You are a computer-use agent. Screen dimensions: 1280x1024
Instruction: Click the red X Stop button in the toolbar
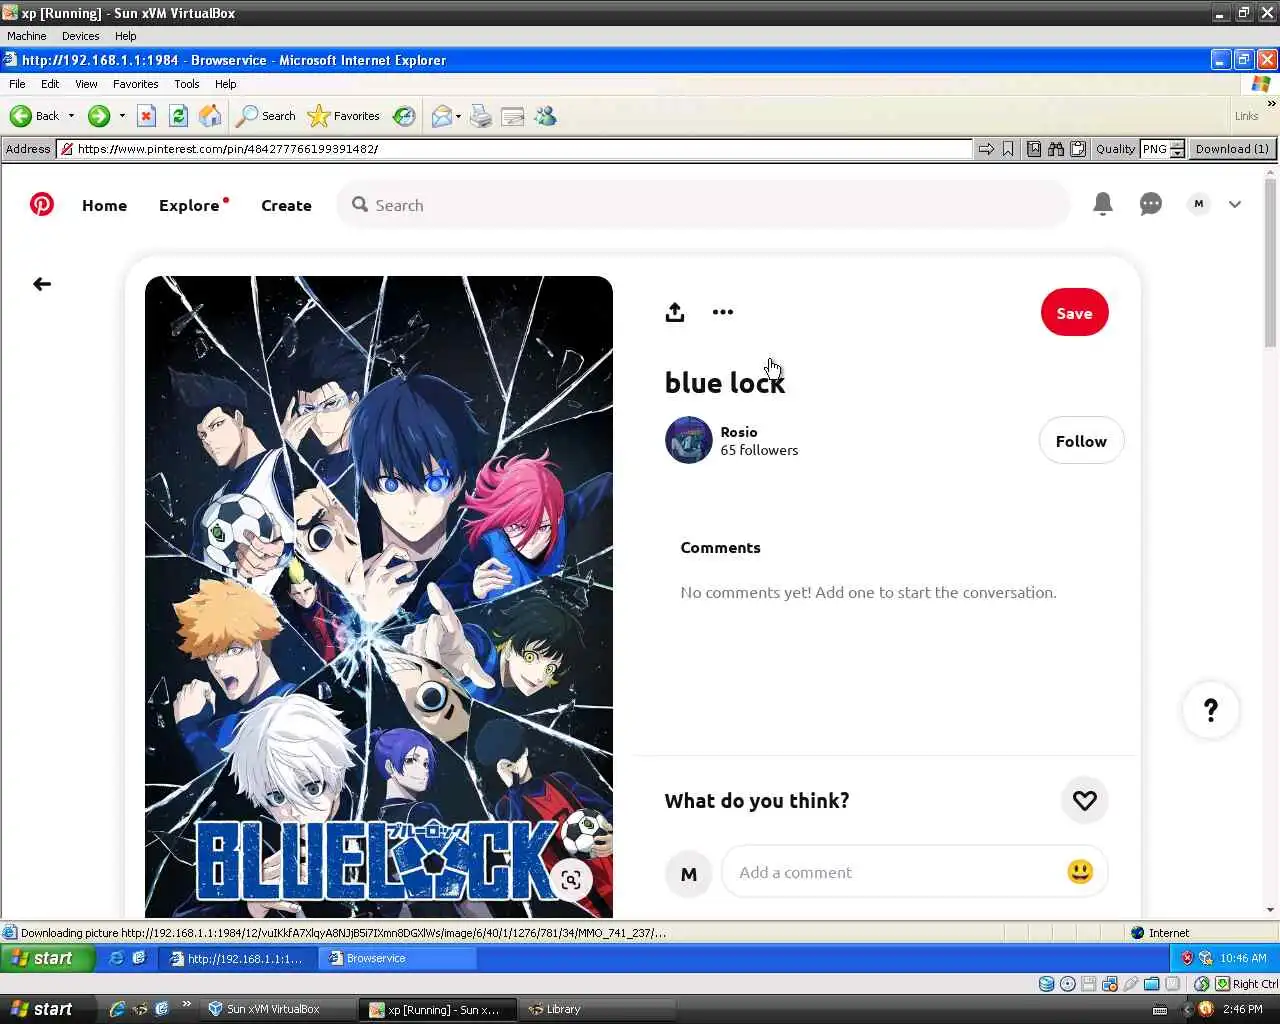pyautogui.click(x=146, y=116)
